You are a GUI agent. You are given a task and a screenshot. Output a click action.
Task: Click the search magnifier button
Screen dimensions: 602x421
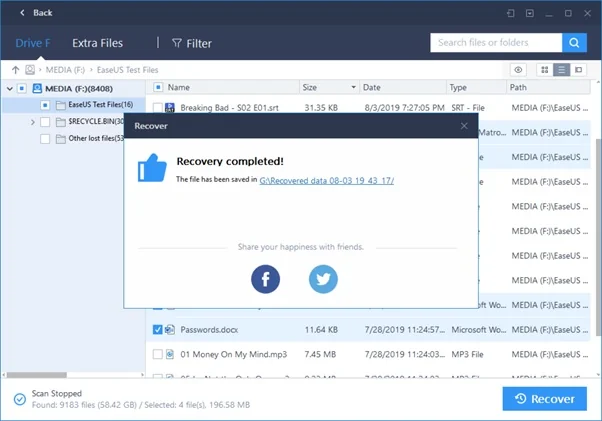(x=573, y=43)
